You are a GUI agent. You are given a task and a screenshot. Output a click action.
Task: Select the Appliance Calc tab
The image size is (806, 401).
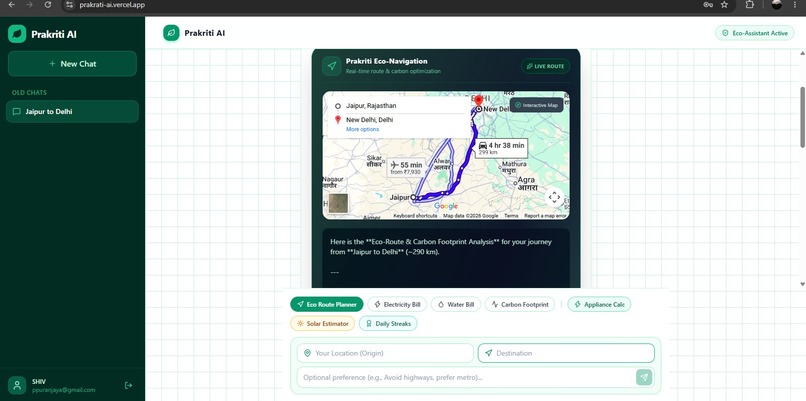(599, 304)
